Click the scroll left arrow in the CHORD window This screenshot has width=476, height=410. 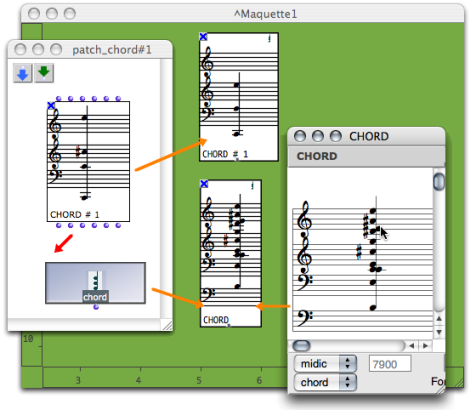tap(412, 346)
